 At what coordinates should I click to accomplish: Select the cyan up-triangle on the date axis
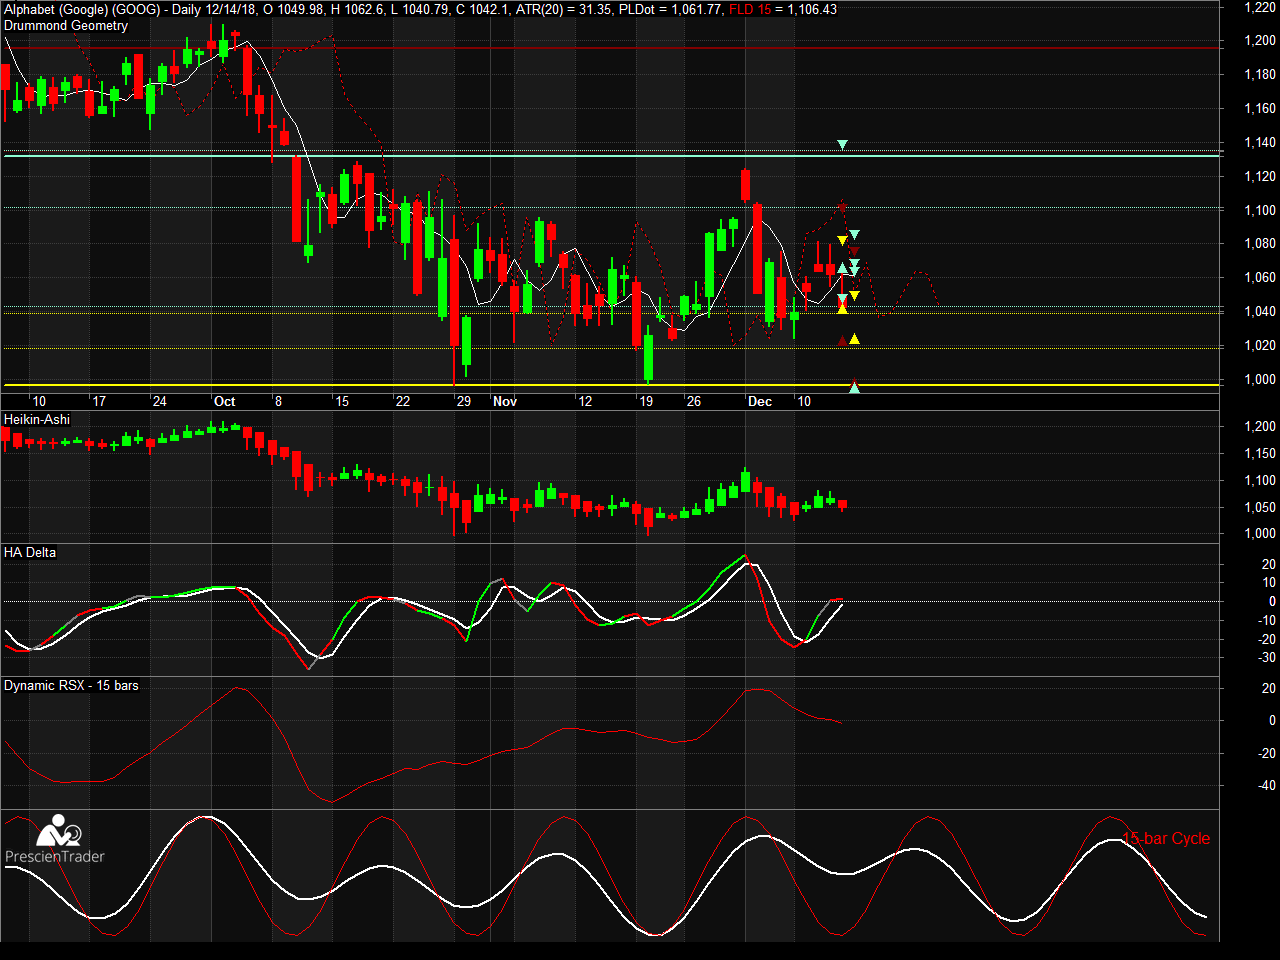click(x=854, y=388)
